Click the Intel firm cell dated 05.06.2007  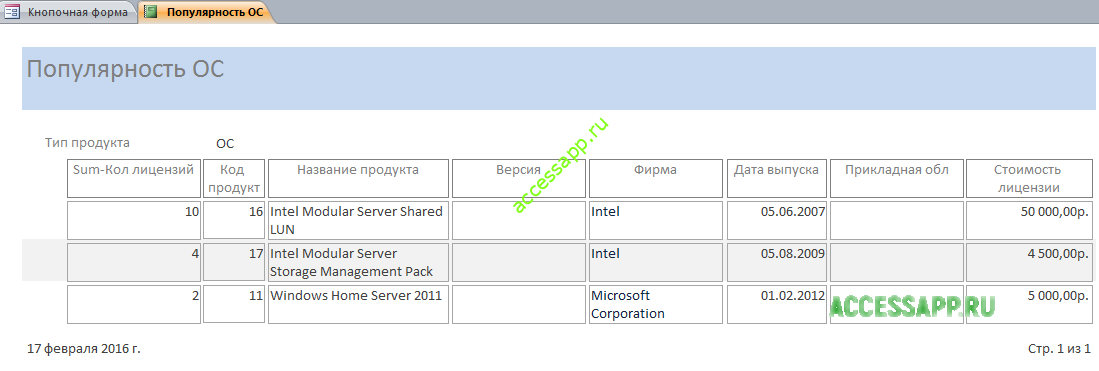coord(655,220)
